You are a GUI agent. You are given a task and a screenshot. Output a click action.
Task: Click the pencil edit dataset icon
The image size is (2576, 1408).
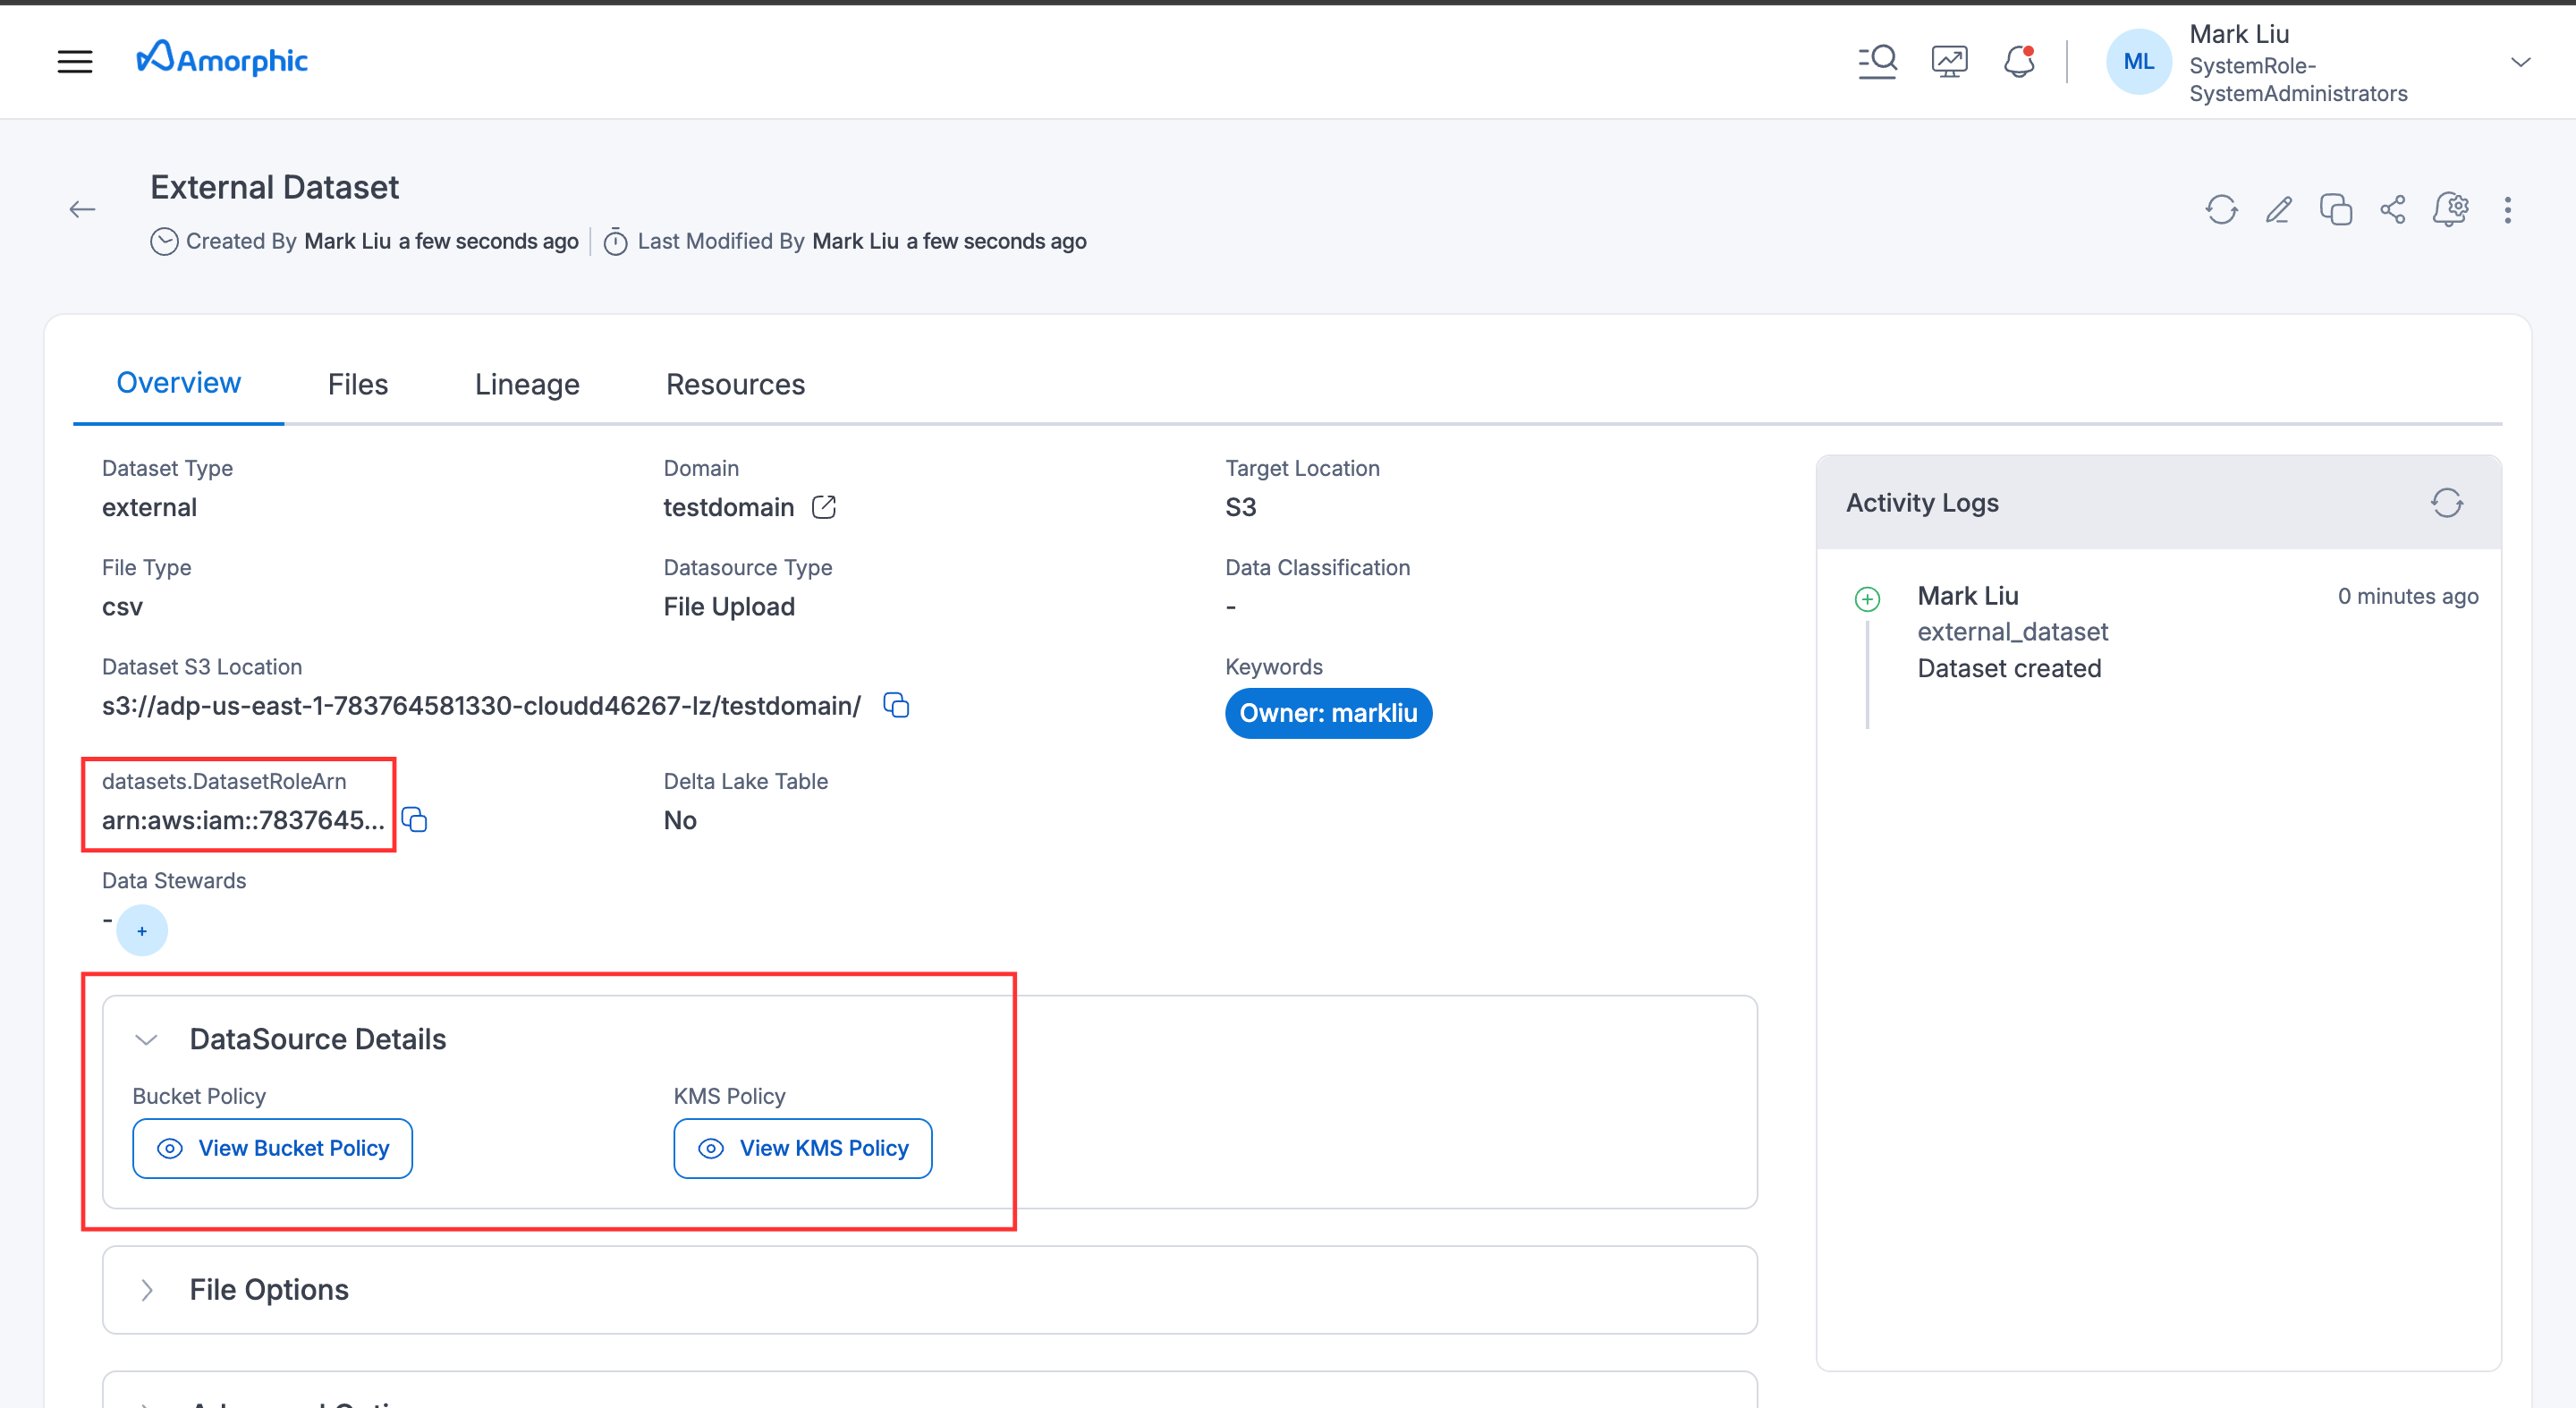(2279, 209)
